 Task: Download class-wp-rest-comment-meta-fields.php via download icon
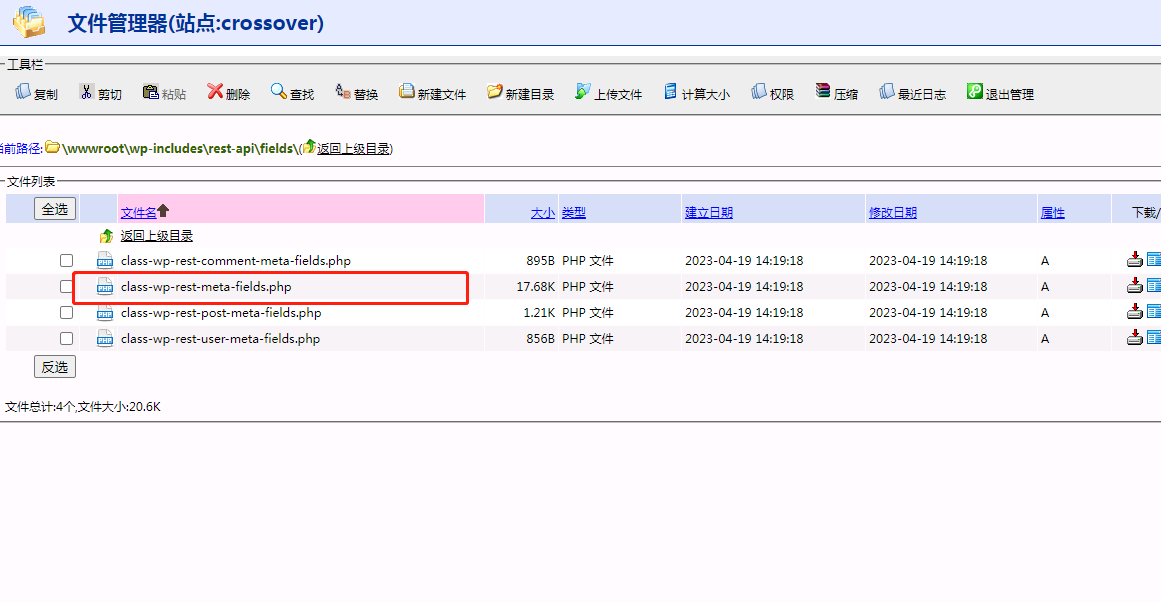point(1135,260)
